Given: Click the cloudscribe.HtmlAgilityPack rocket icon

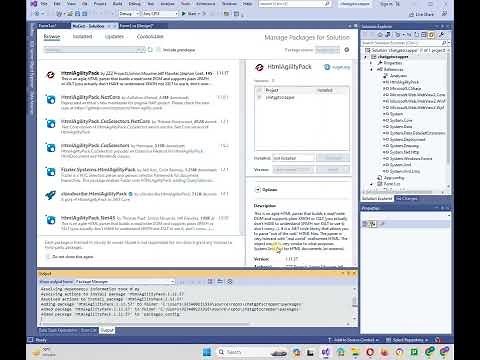Looking at the screenshot, I should (x=51, y=195).
